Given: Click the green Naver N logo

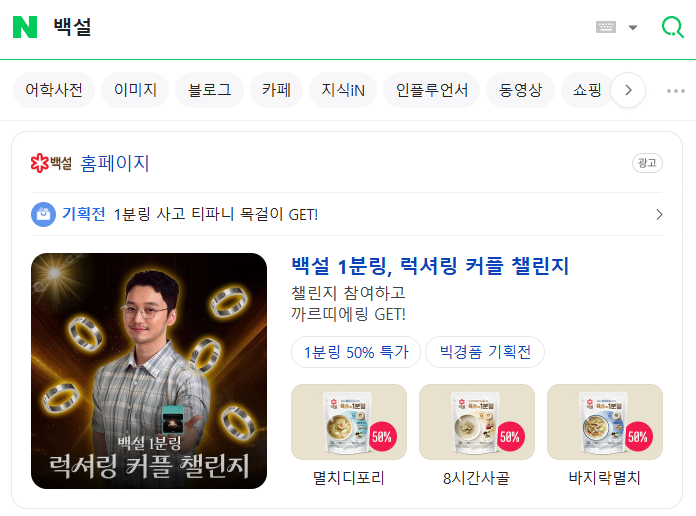Looking at the screenshot, I should point(25,27).
